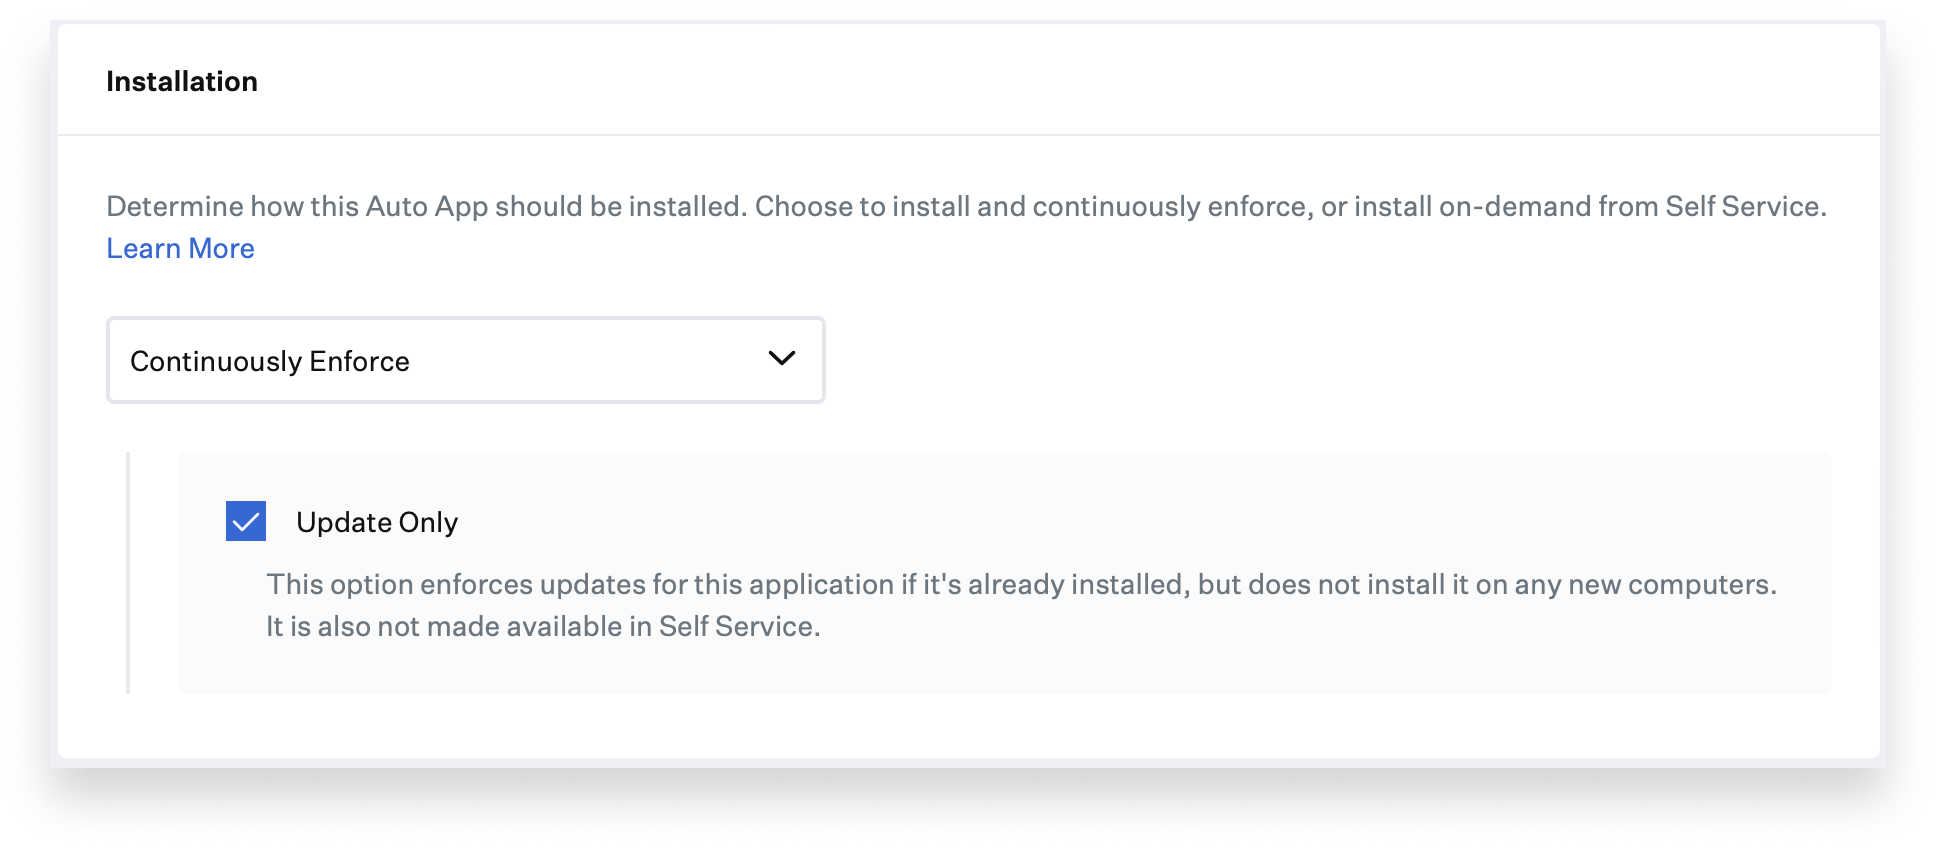Click the Update Only description paragraph
The image size is (1936, 848).
[x=1020, y=585]
